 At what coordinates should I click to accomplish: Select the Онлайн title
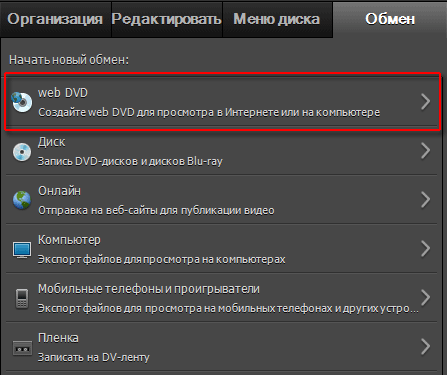[x=59, y=191]
